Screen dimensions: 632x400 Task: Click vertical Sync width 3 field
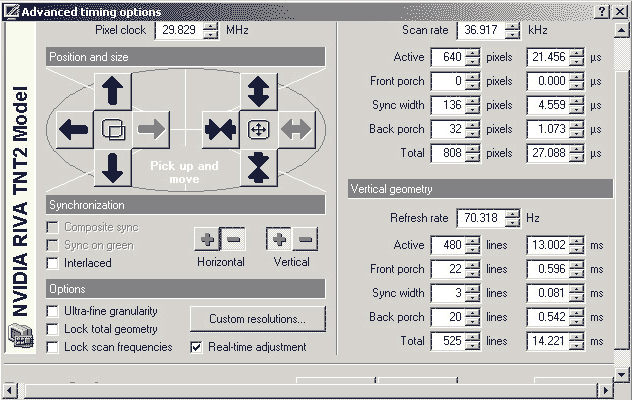(449, 293)
